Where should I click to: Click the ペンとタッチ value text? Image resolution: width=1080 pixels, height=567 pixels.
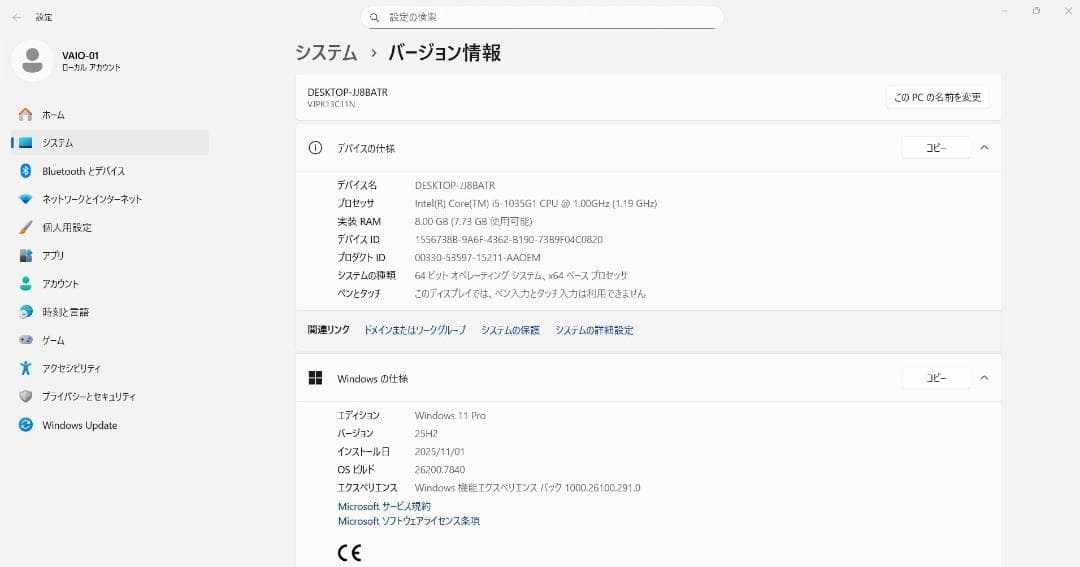pos(530,293)
